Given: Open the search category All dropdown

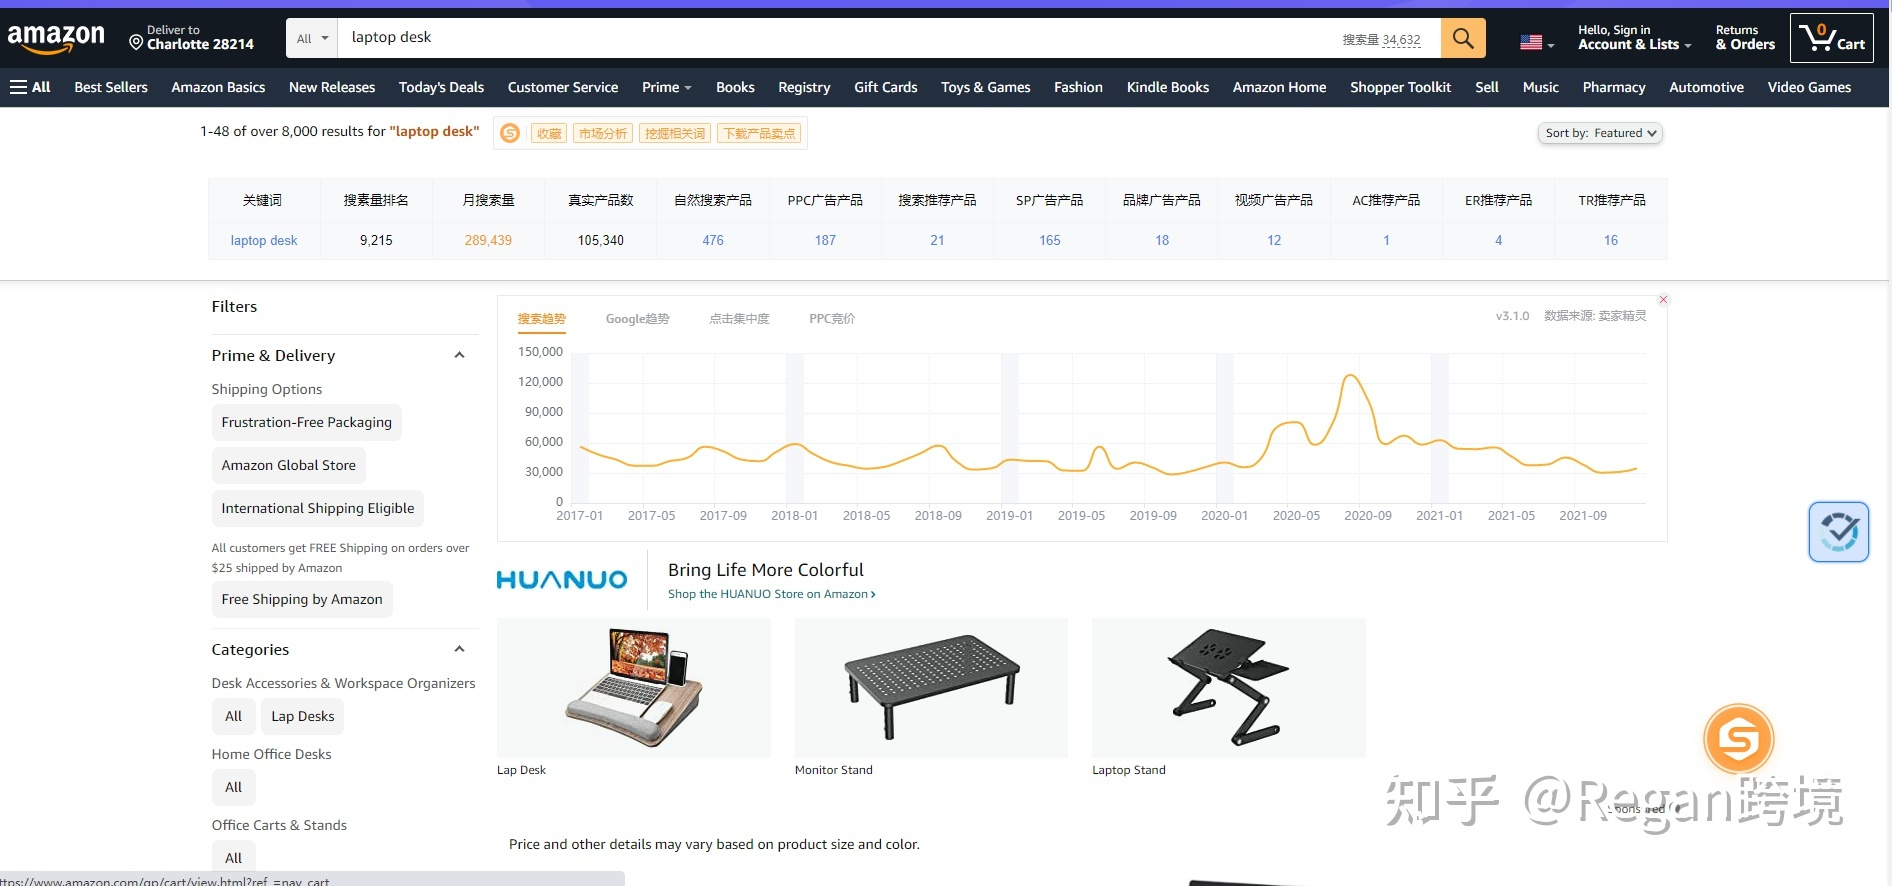Looking at the screenshot, I should (x=312, y=38).
